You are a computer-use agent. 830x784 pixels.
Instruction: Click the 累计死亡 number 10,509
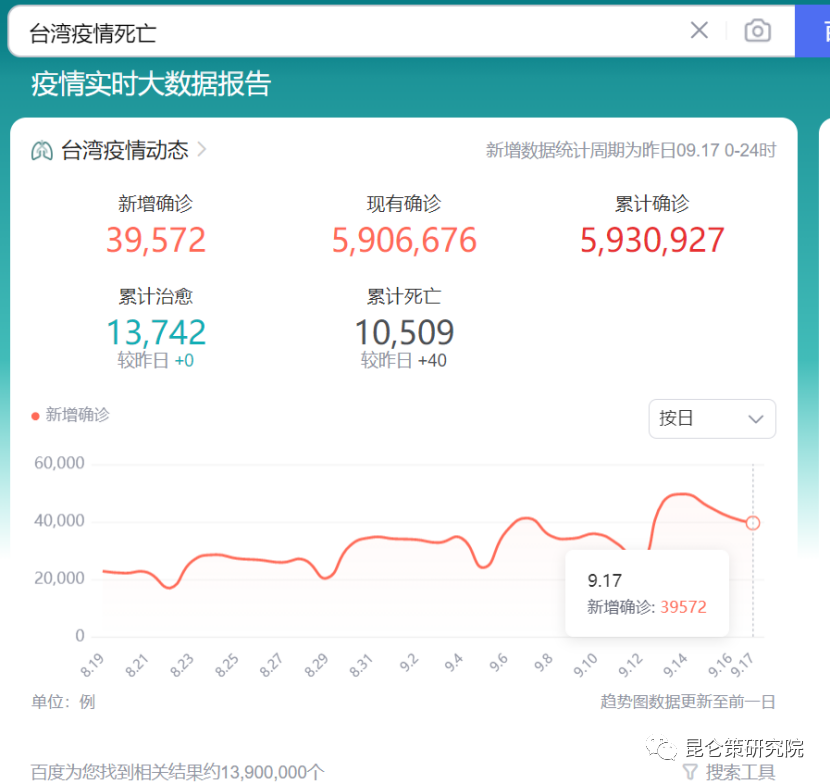(x=404, y=332)
